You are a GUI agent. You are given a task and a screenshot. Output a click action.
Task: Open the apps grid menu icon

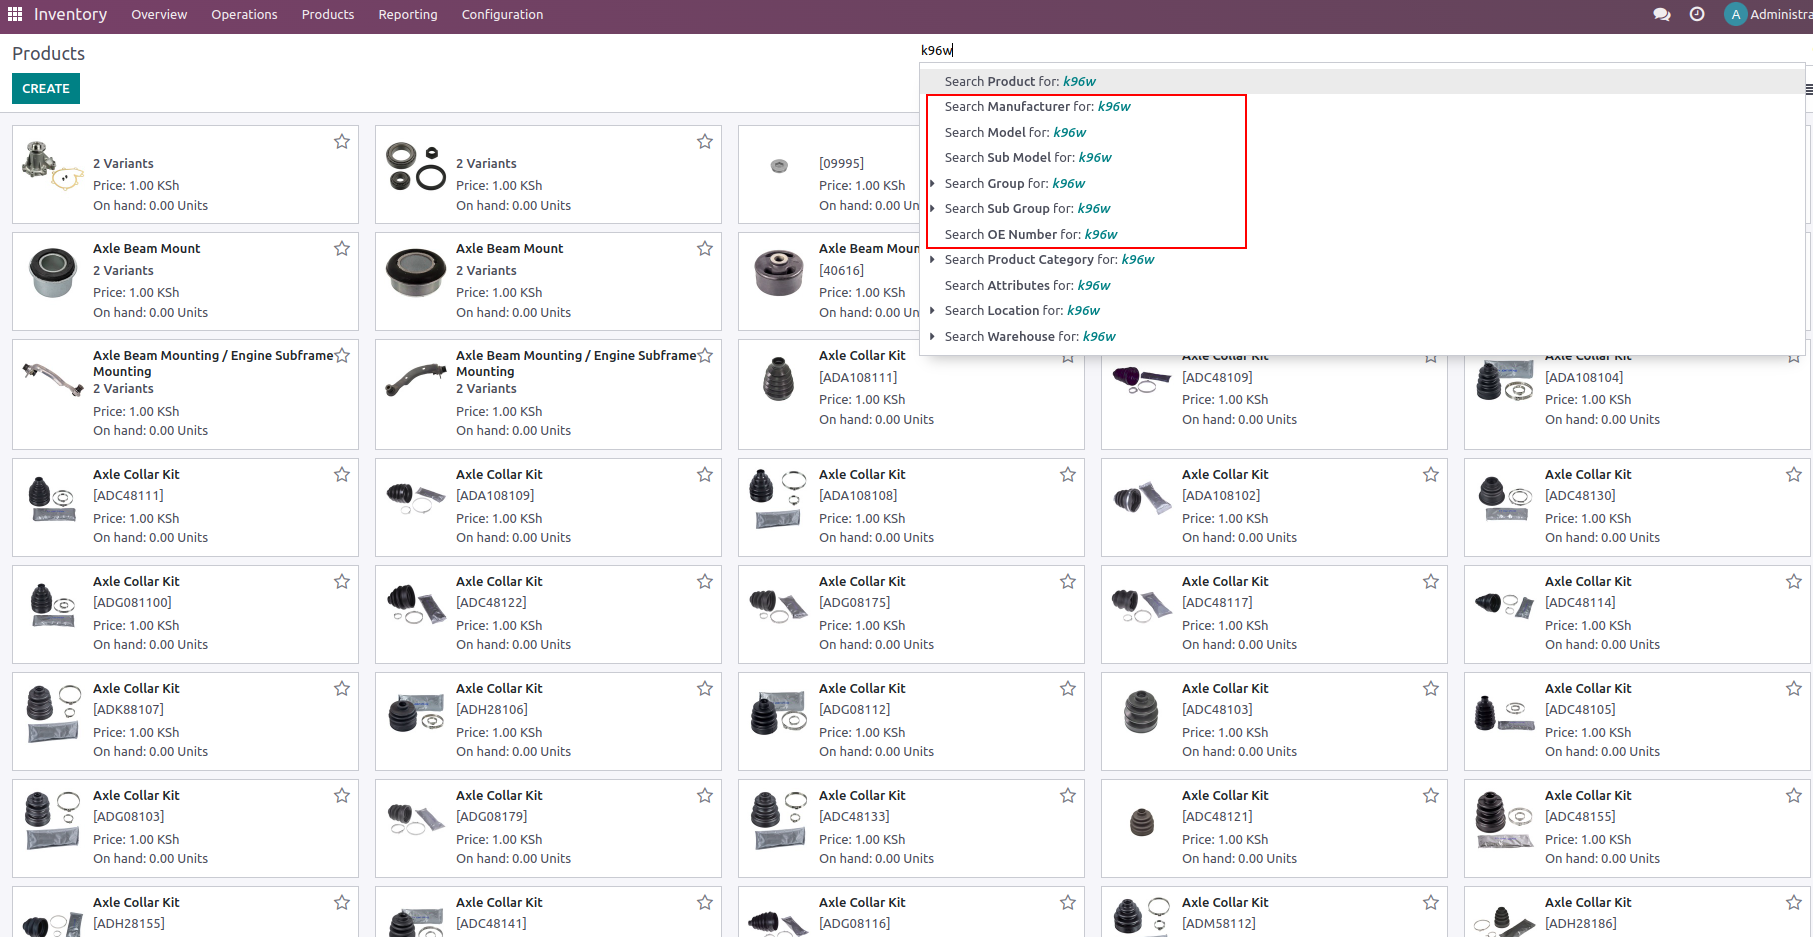tap(15, 15)
